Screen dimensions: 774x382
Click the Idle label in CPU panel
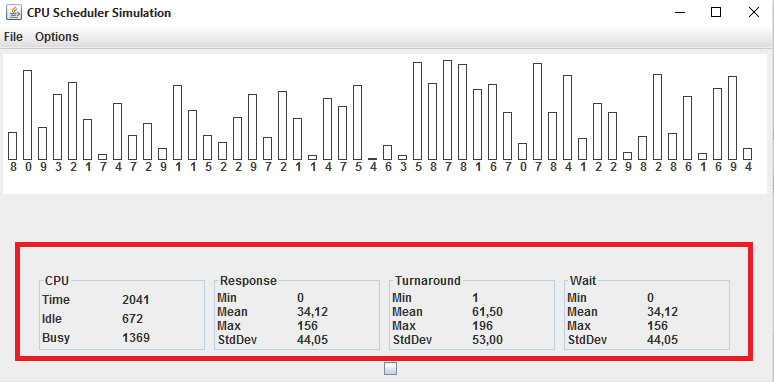click(x=52, y=319)
